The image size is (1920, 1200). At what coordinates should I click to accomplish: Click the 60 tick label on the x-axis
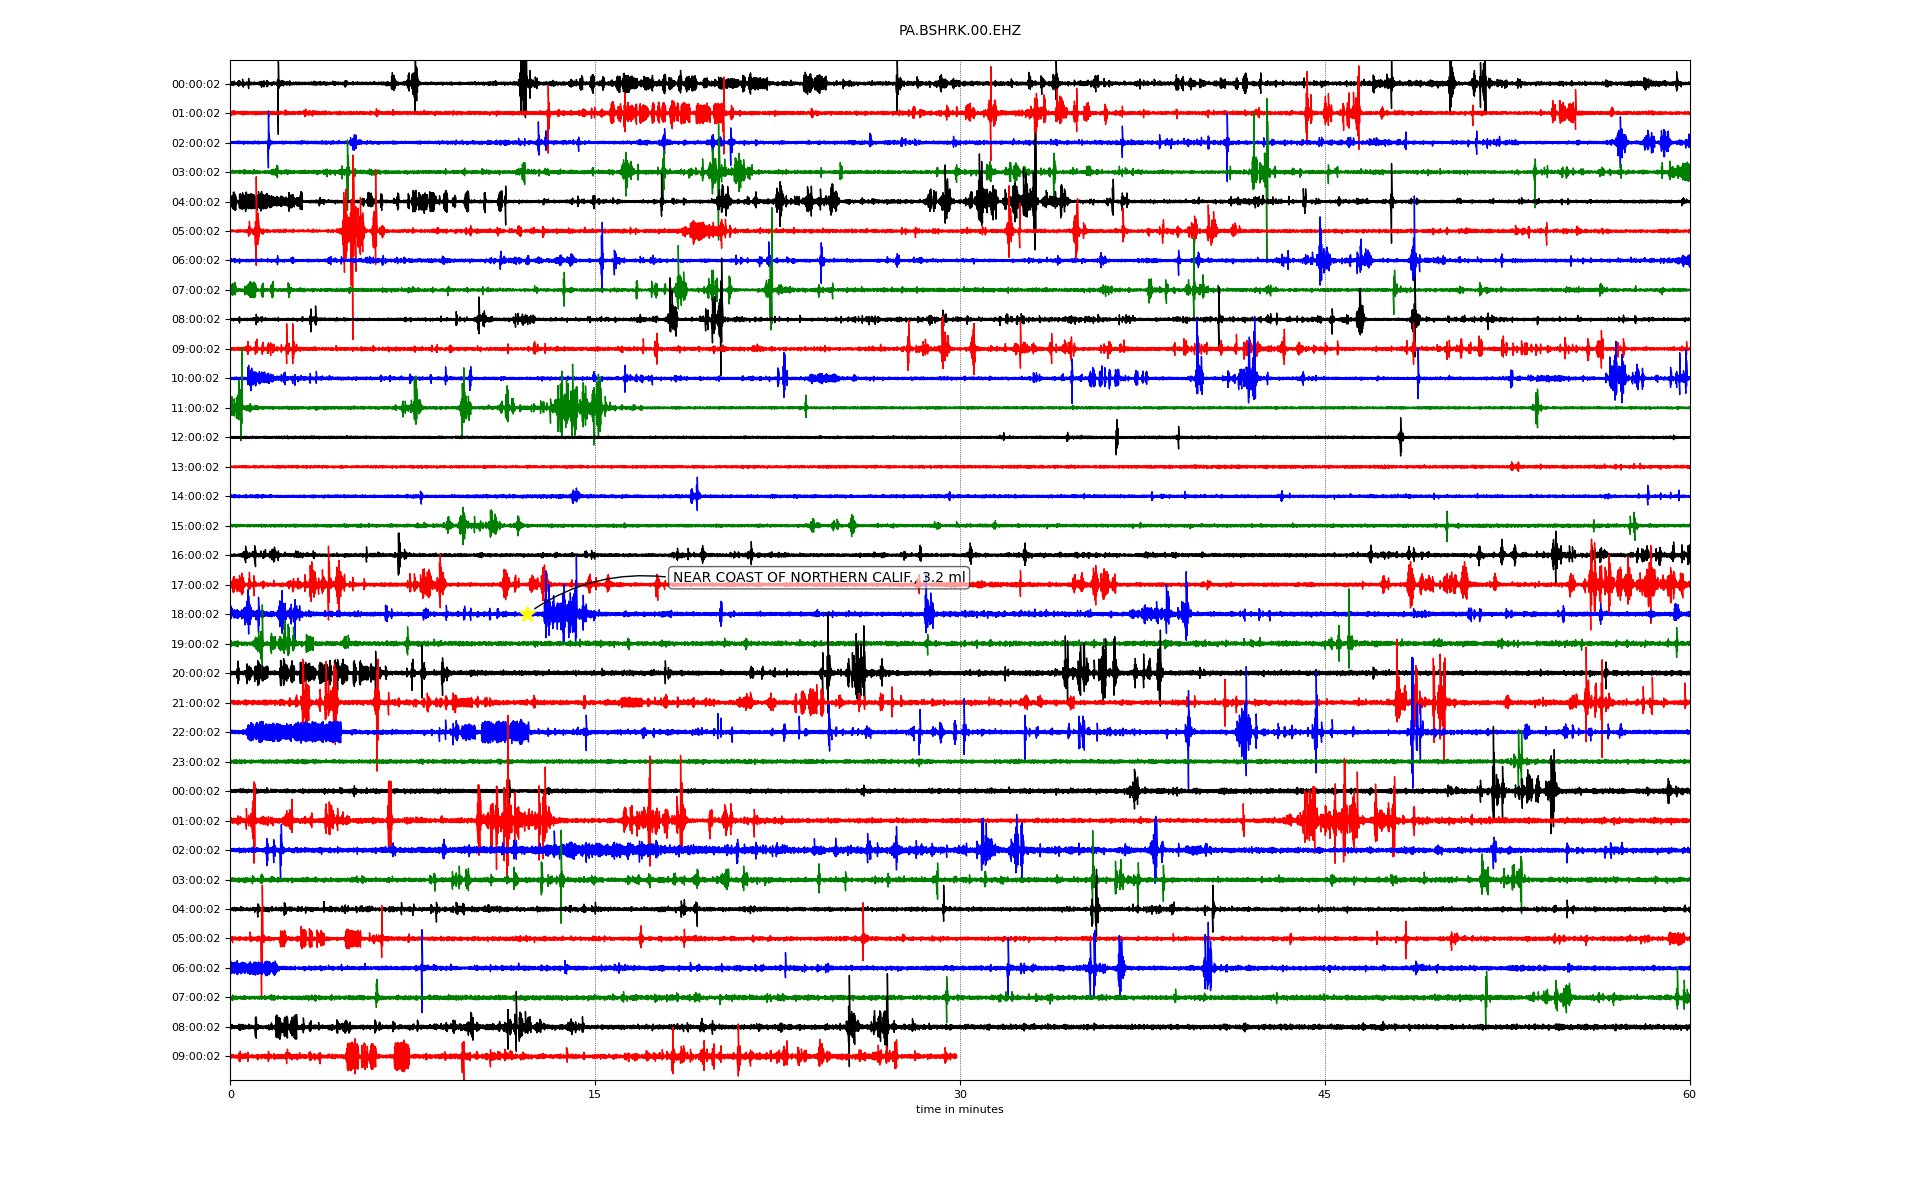(1689, 1094)
